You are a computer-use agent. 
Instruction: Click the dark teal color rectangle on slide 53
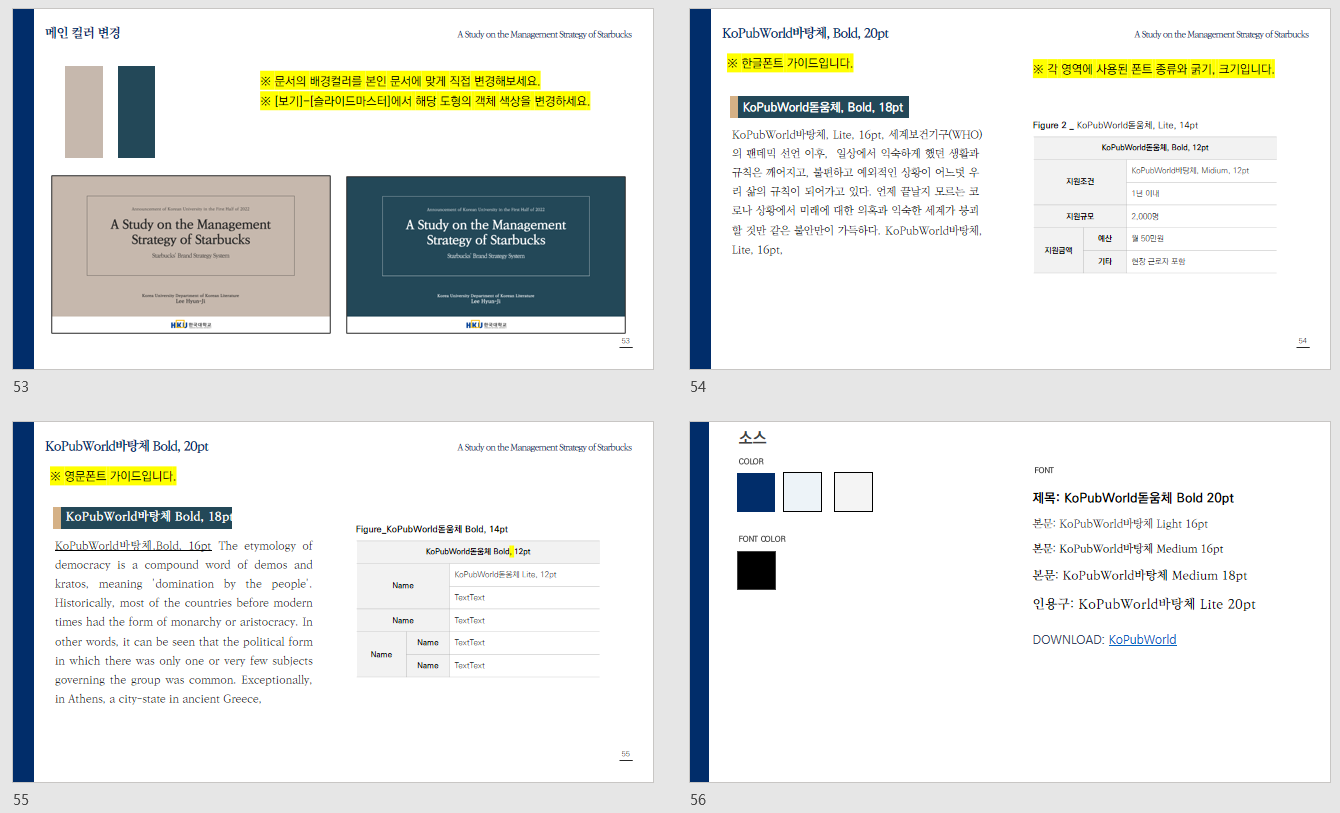point(136,112)
